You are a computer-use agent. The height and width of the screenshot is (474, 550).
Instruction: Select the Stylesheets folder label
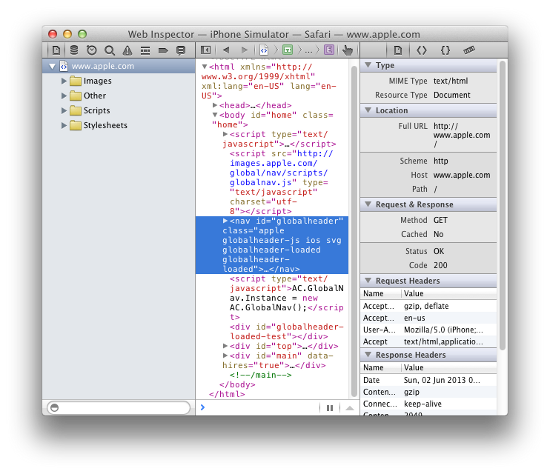pyautogui.click(x=105, y=125)
